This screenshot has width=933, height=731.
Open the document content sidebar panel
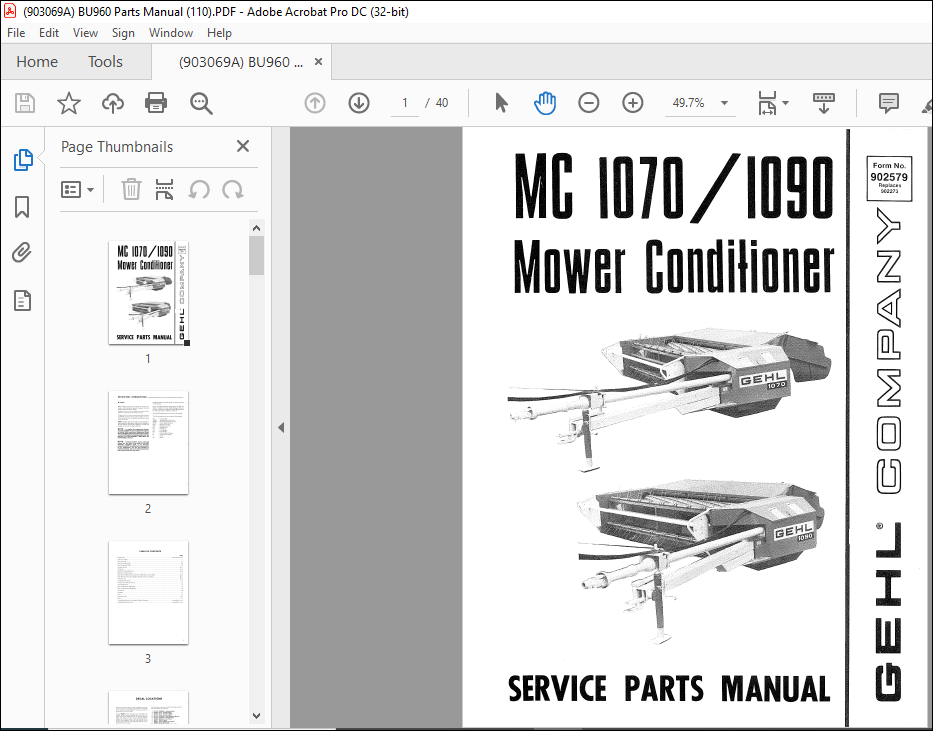click(22, 301)
